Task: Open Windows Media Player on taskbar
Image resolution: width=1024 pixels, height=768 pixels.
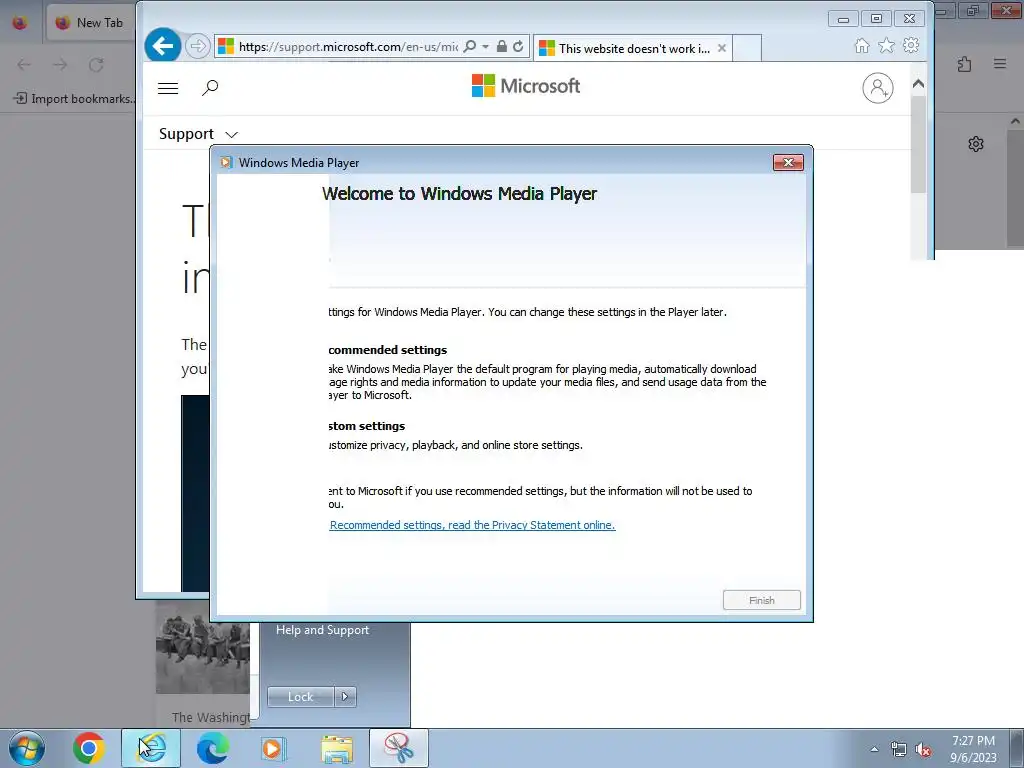Action: click(274, 748)
